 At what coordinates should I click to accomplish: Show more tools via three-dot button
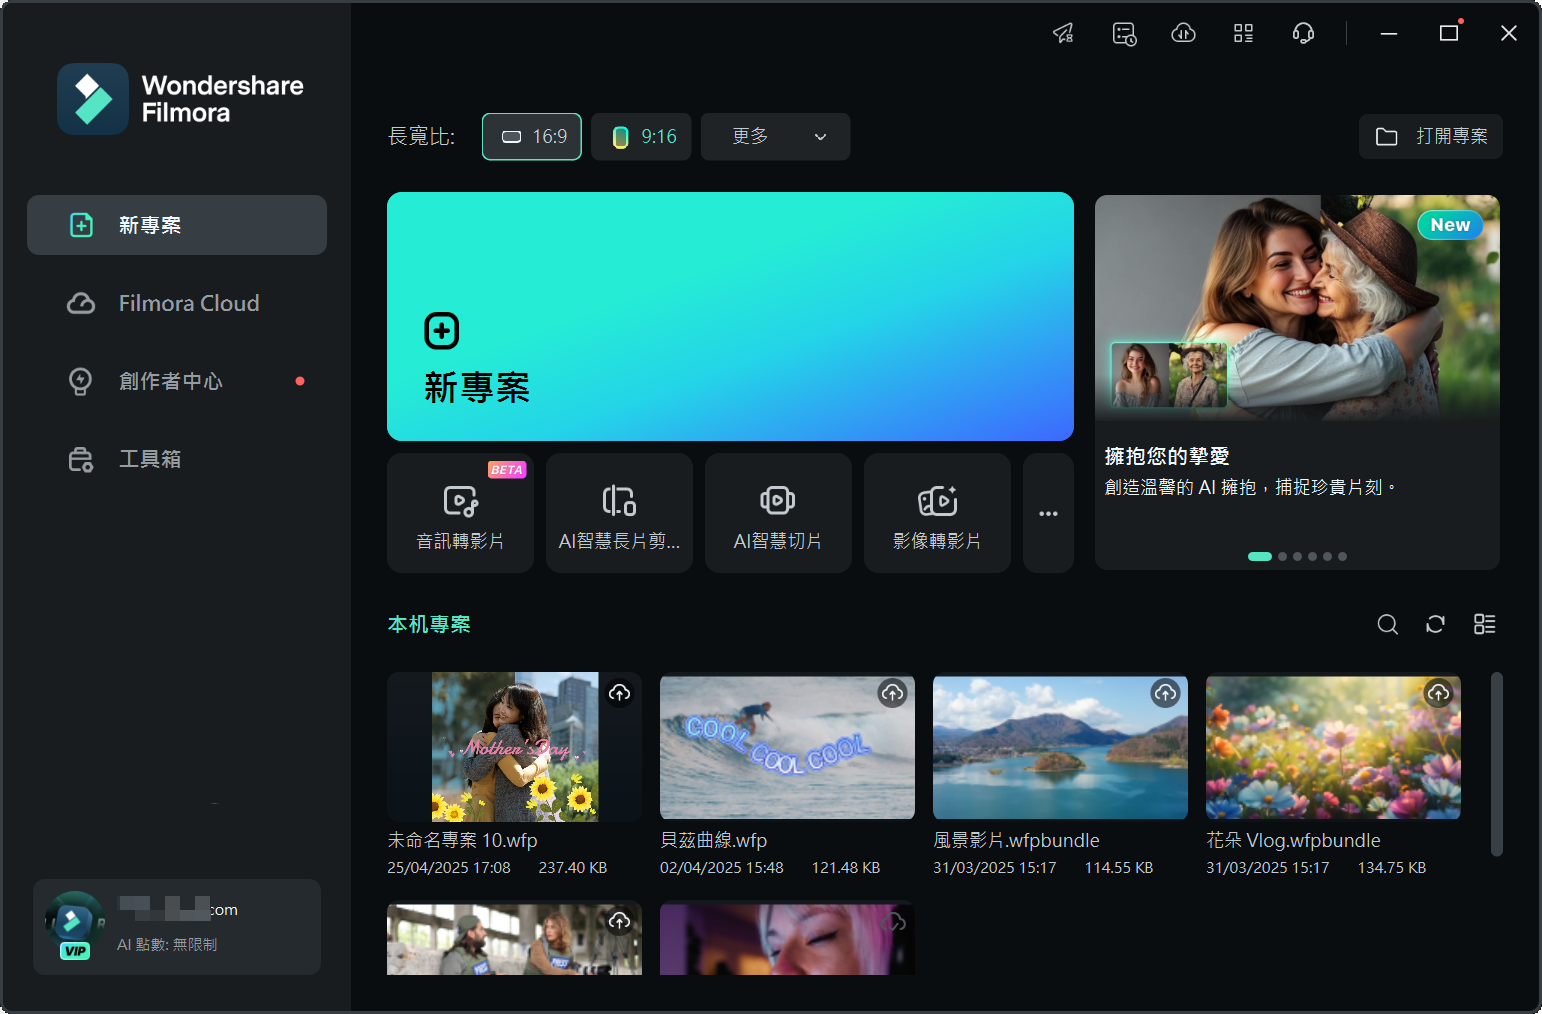click(1047, 513)
